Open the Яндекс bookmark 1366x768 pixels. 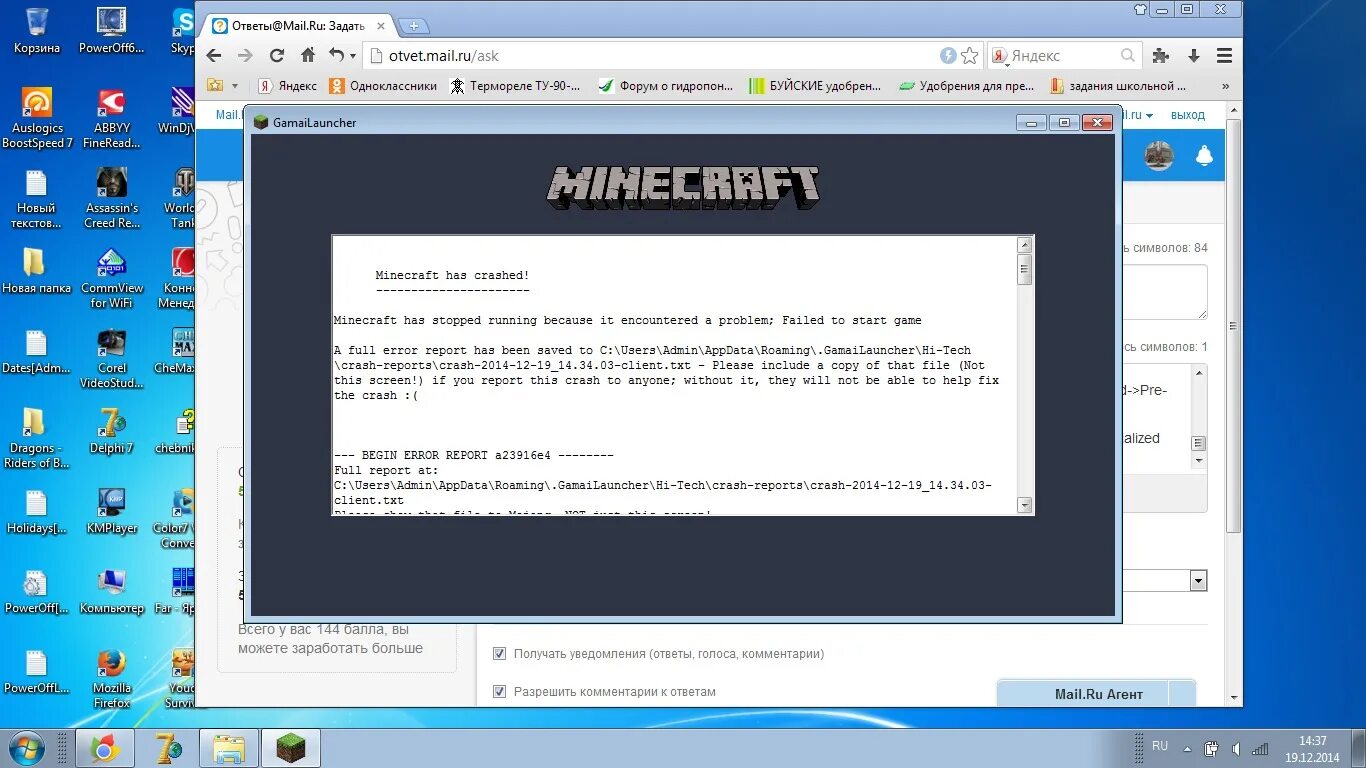[288, 86]
